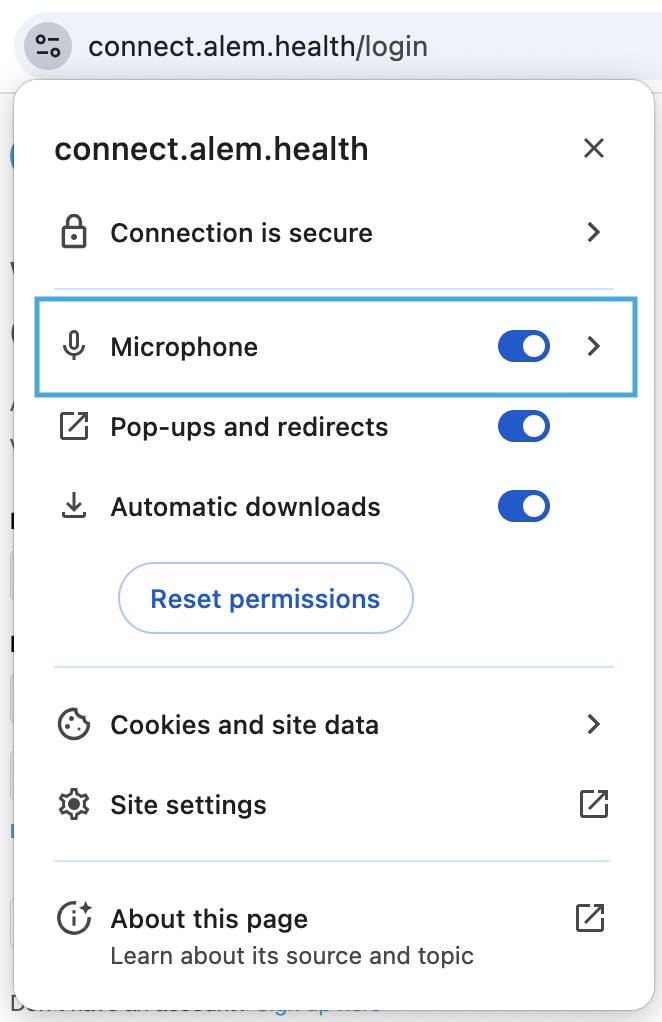
Task: Click the padlock icon next to Connection is secure
Action: [x=74, y=232]
